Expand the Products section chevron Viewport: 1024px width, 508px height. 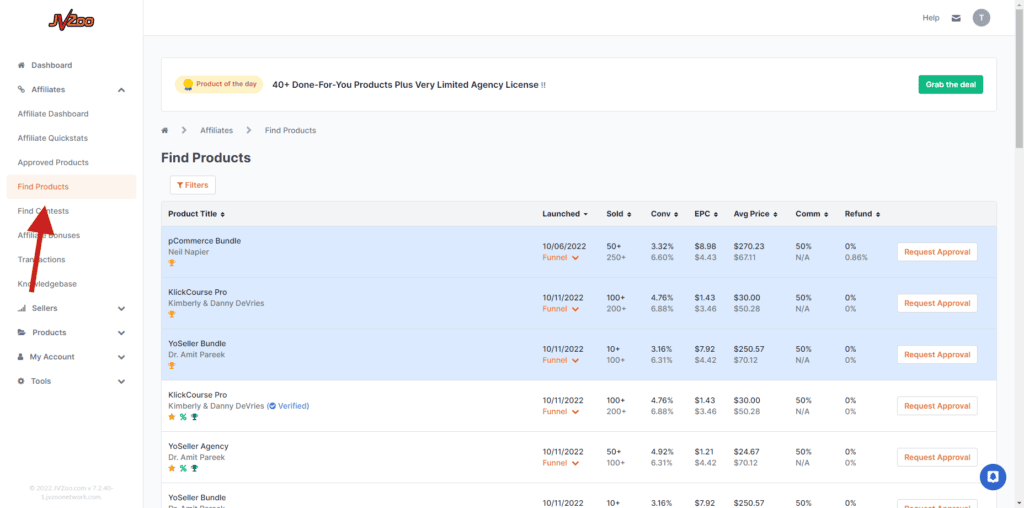click(121, 333)
